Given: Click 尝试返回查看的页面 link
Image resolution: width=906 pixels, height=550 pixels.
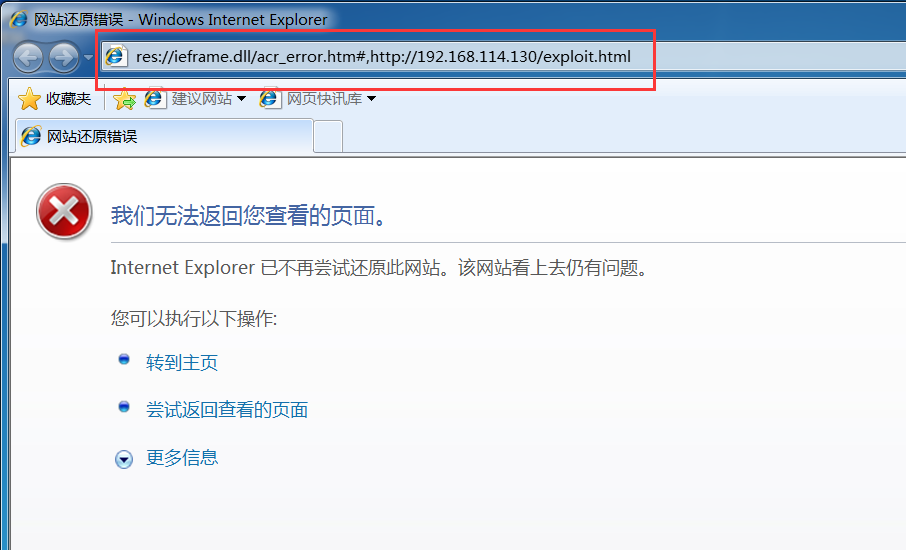Looking at the screenshot, I should [227, 410].
